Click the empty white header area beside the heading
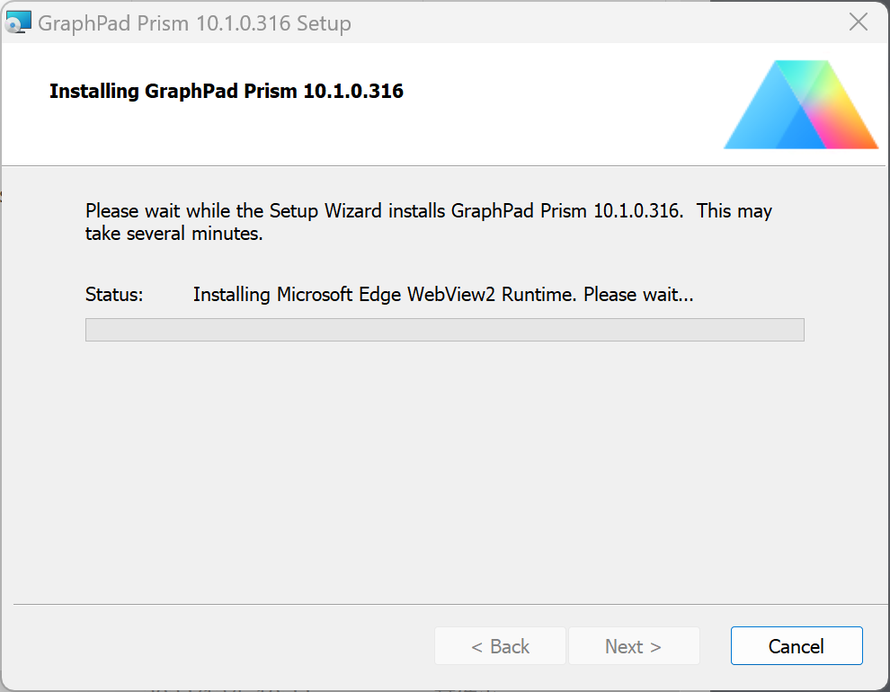This screenshot has height=692, width=890. click(x=560, y=110)
